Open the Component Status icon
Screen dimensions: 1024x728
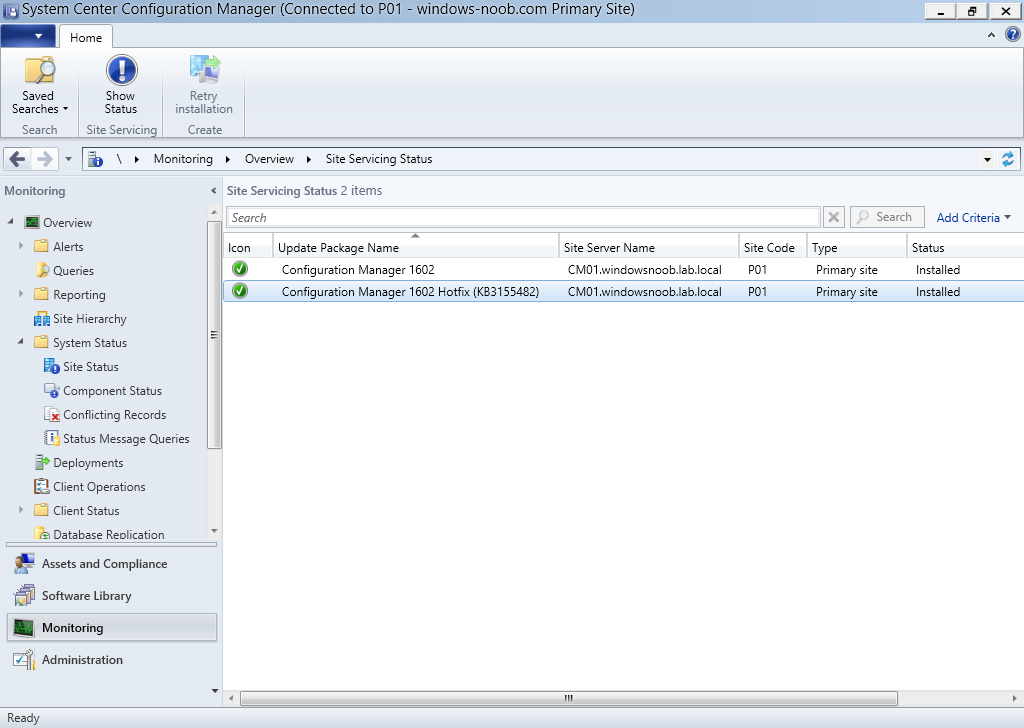[52, 390]
